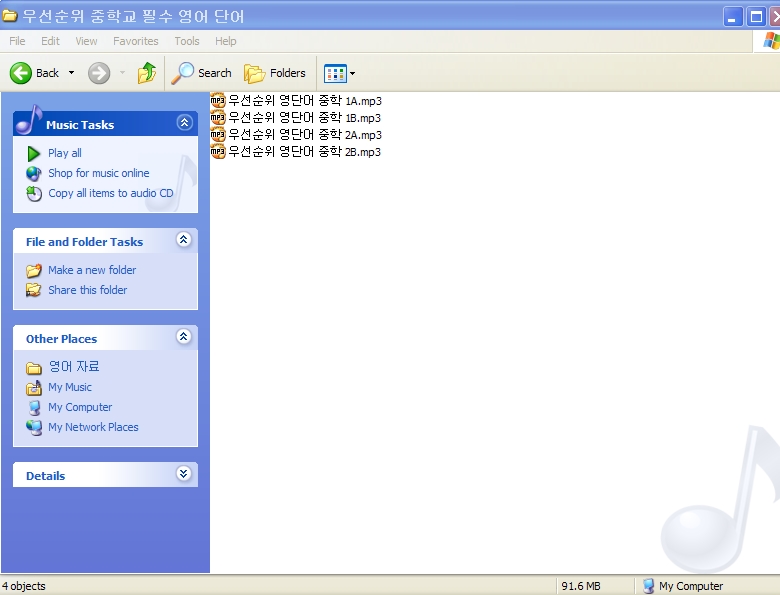Click Make a new folder link
This screenshot has width=780, height=595.
pos(92,270)
